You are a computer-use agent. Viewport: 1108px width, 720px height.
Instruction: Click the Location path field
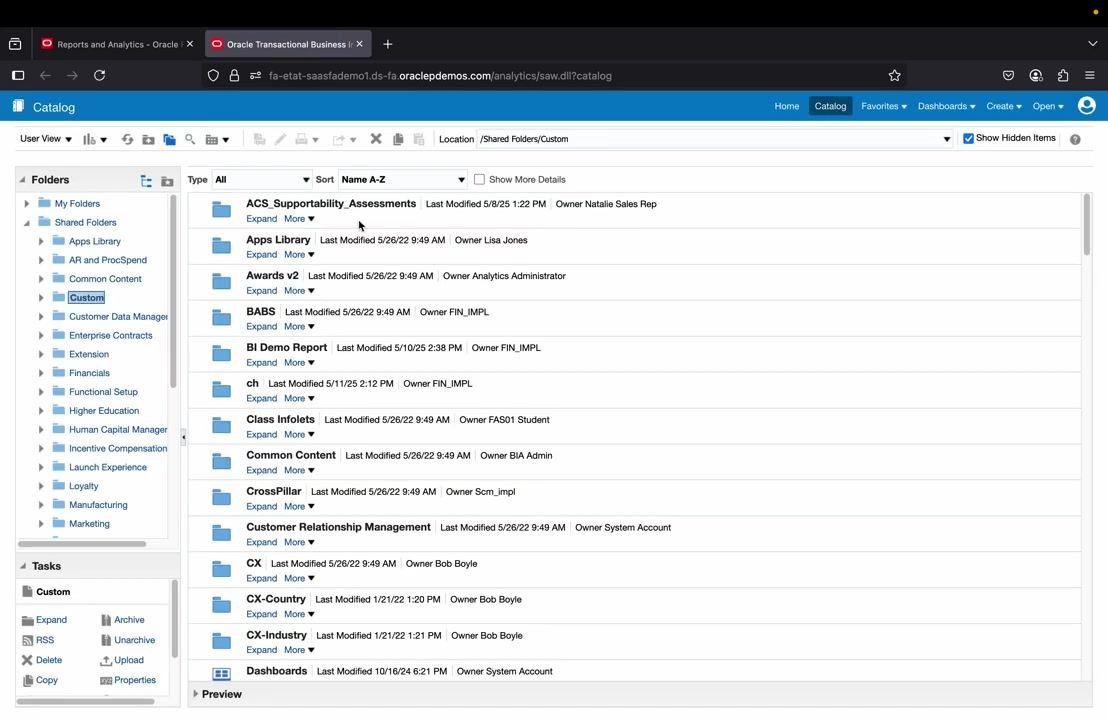pyautogui.click(x=714, y=139)
